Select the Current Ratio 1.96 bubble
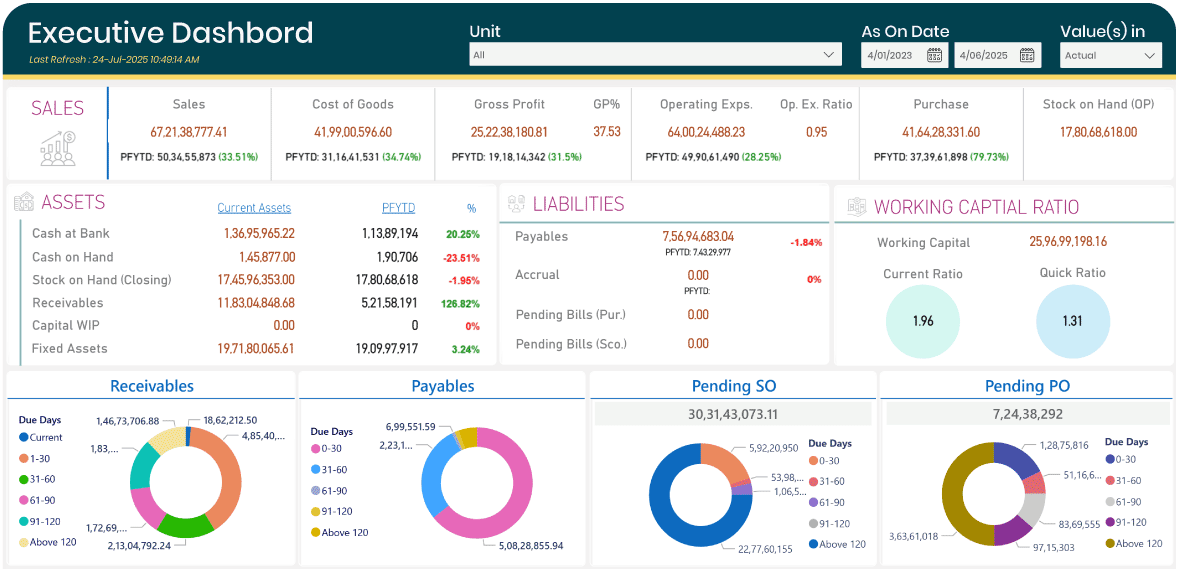Image resolution: width=1180 pixels, height=569 pixels. (923, 321)
